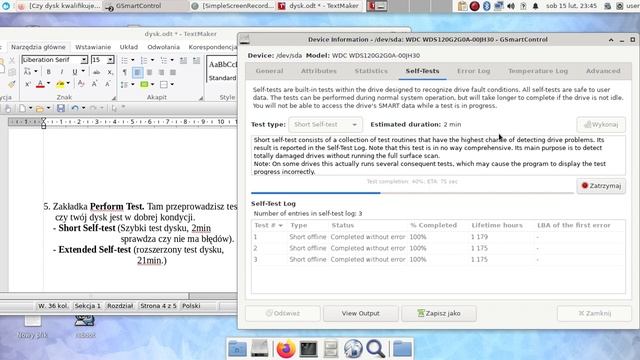Save document with the floppy disk icon
Screen dimensions: 640x360
61,108
